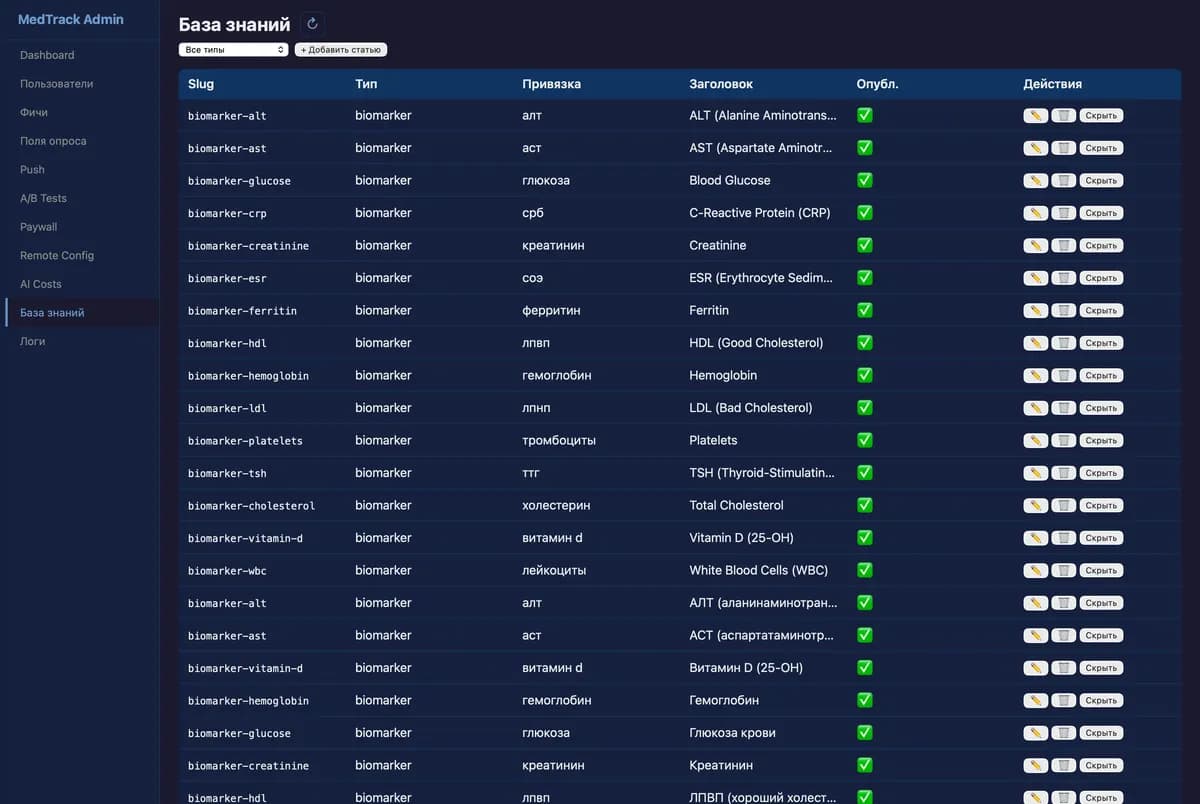Image resolution: width=1200 pixels, height=804 pixels.
Task: Click the biomarker-ferritin slug cell
Action: (242, 311)
